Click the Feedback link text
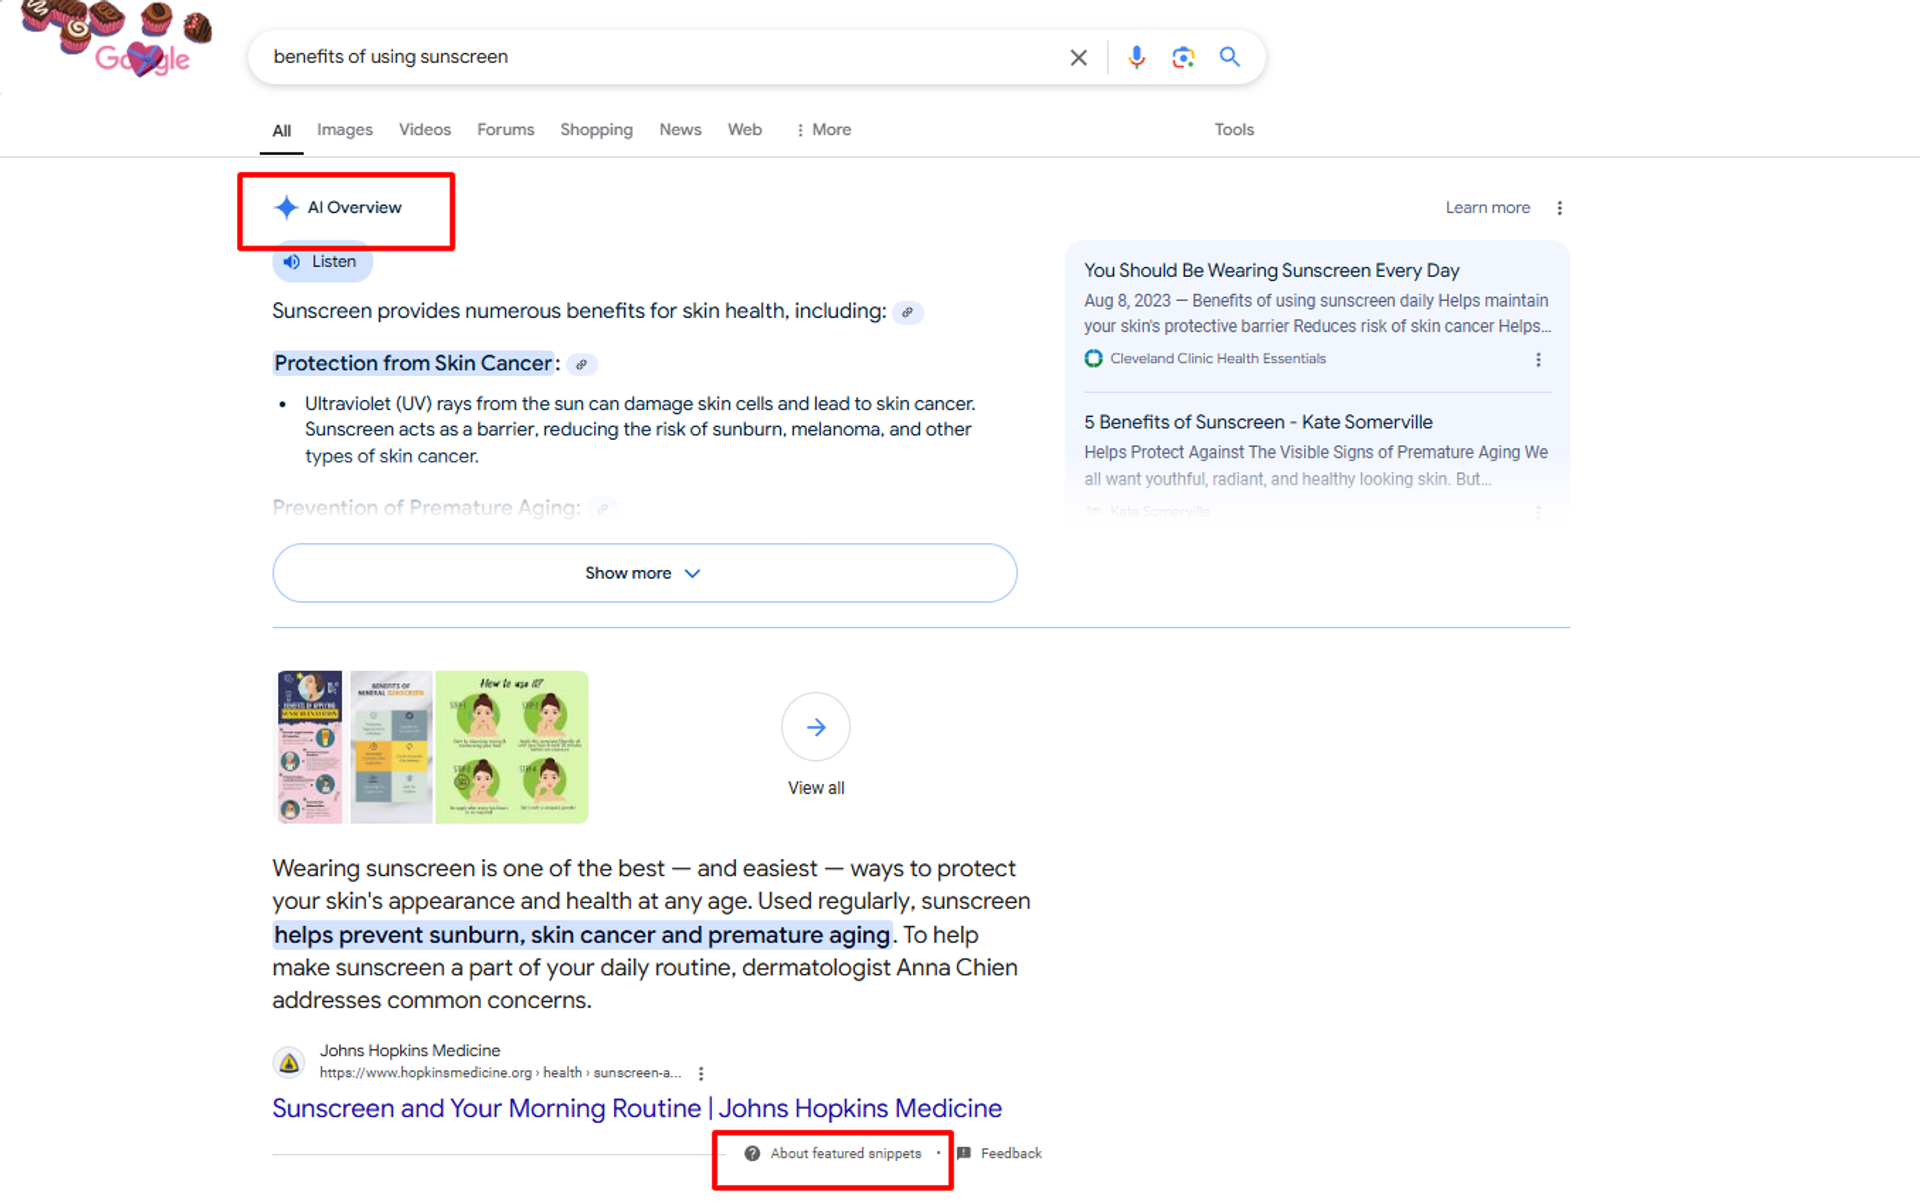 pyautogui.click(x=1011, y=1153)
